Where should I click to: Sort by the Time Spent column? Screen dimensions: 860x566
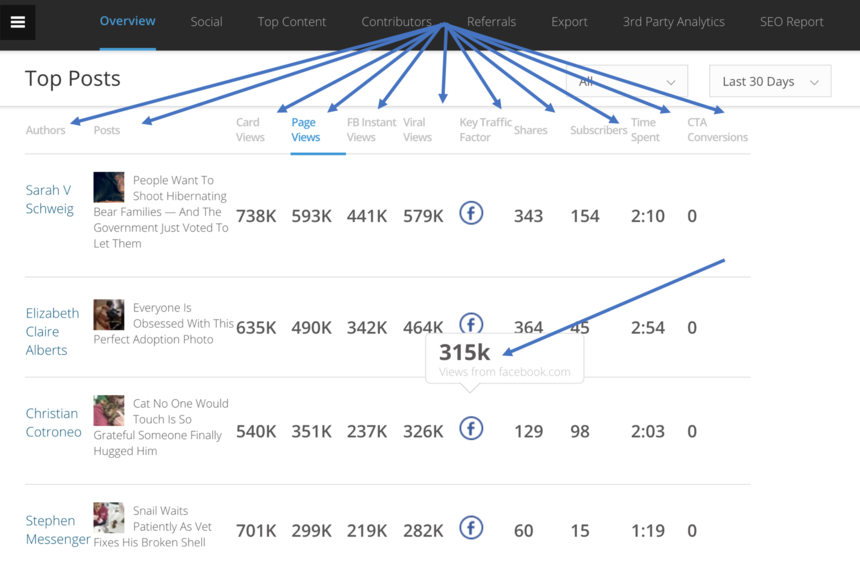pyautogui.click(x=645, y=130)
